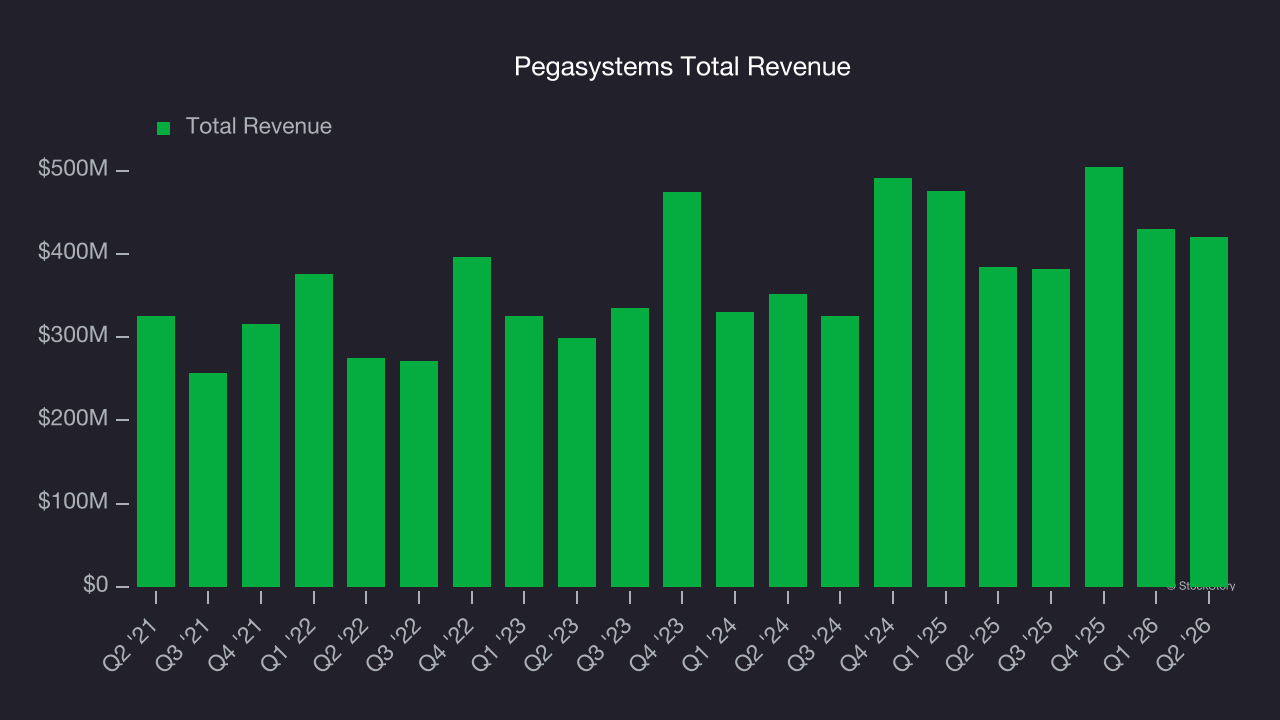This screenshot has width=1280, height=720.
Task: Click the green Total Revenue legend swatch
Action: coord(163,128)
